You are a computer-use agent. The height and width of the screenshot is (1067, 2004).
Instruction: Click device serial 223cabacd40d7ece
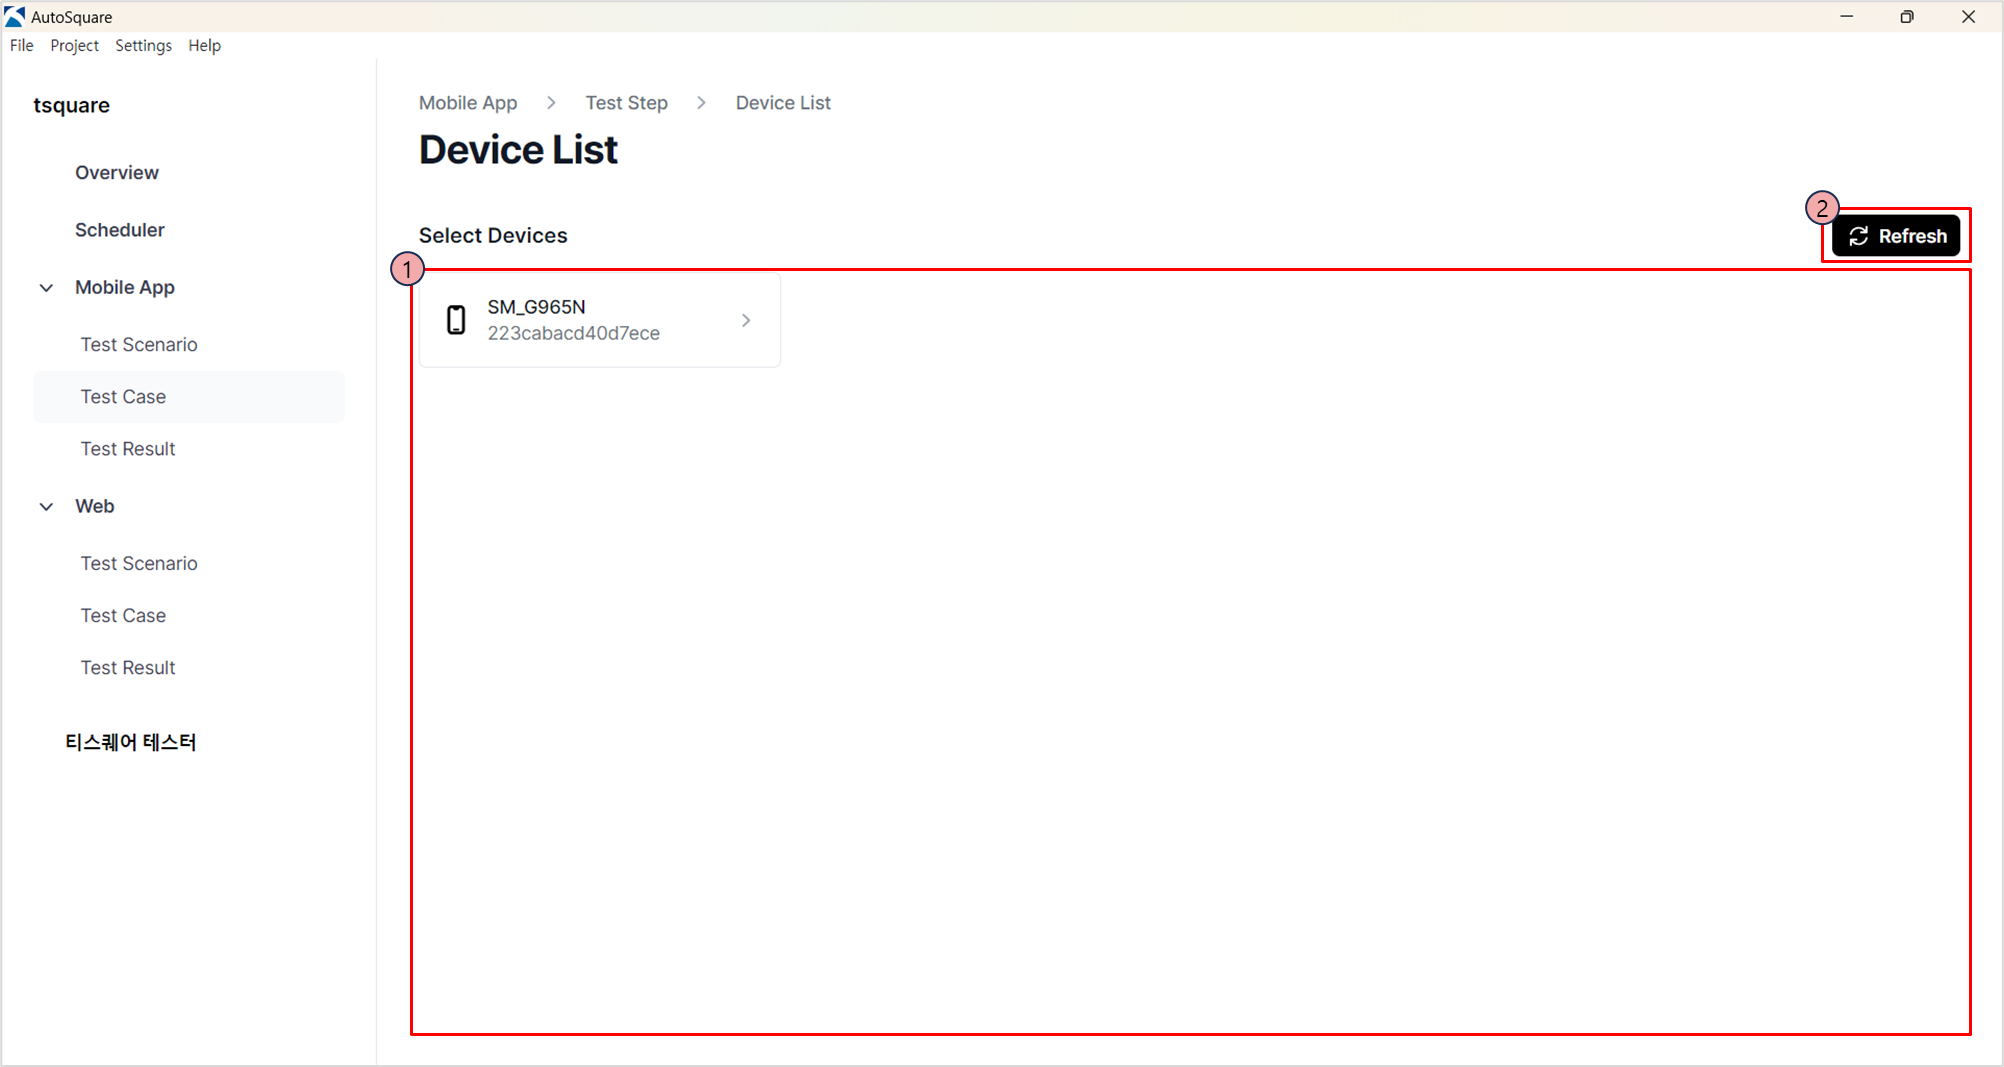click(573, 333)
